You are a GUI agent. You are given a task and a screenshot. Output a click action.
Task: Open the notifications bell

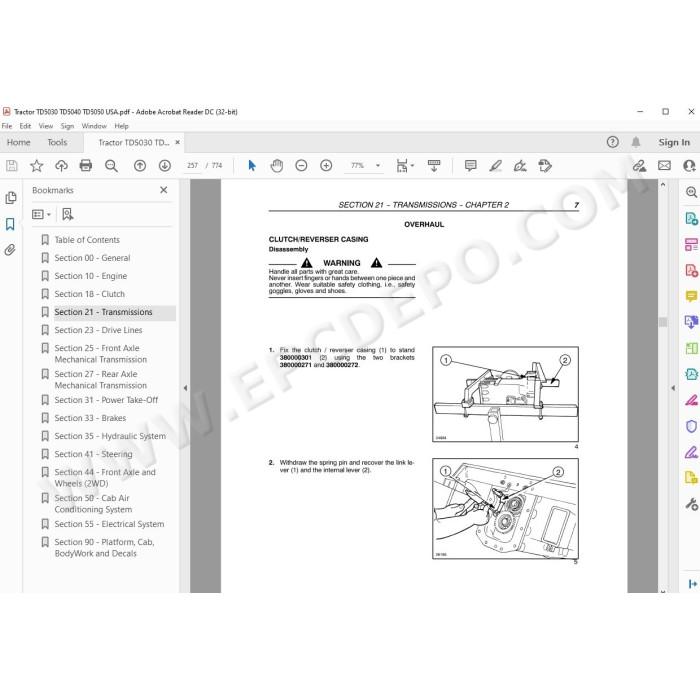click(x=636, y=142)
